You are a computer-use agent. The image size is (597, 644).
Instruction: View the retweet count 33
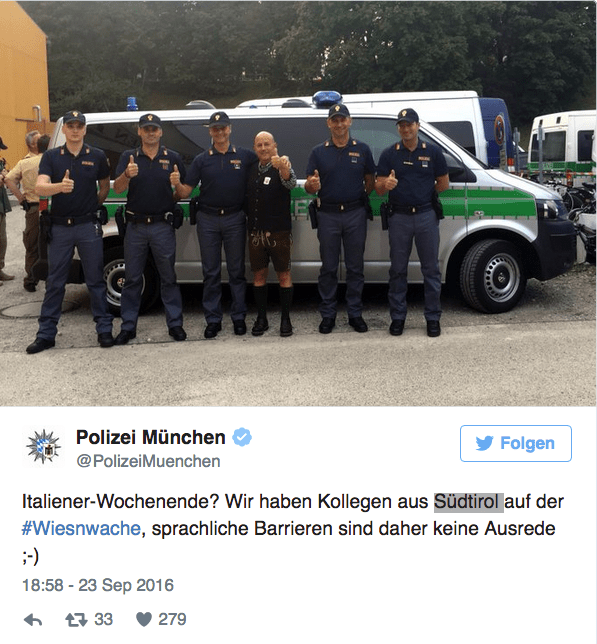[x=103, y=619]
